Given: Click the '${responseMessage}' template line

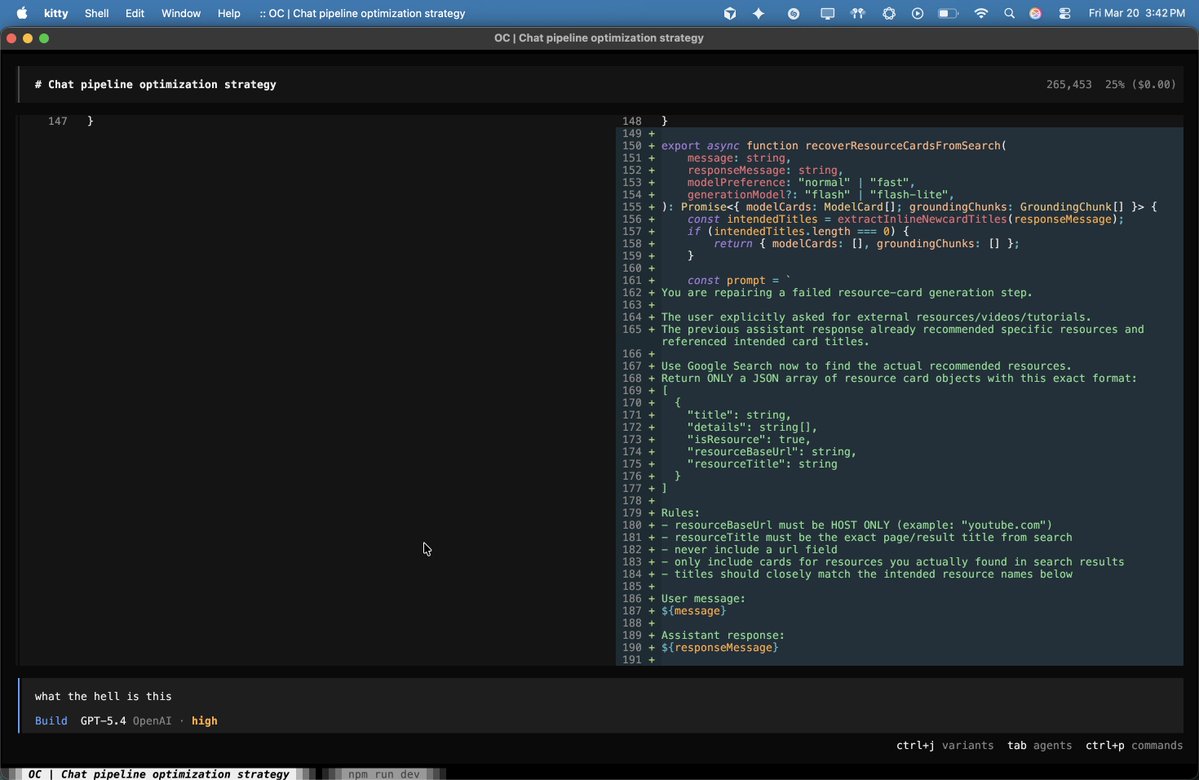Looking at the screenshot, I should tap(720, 647).
